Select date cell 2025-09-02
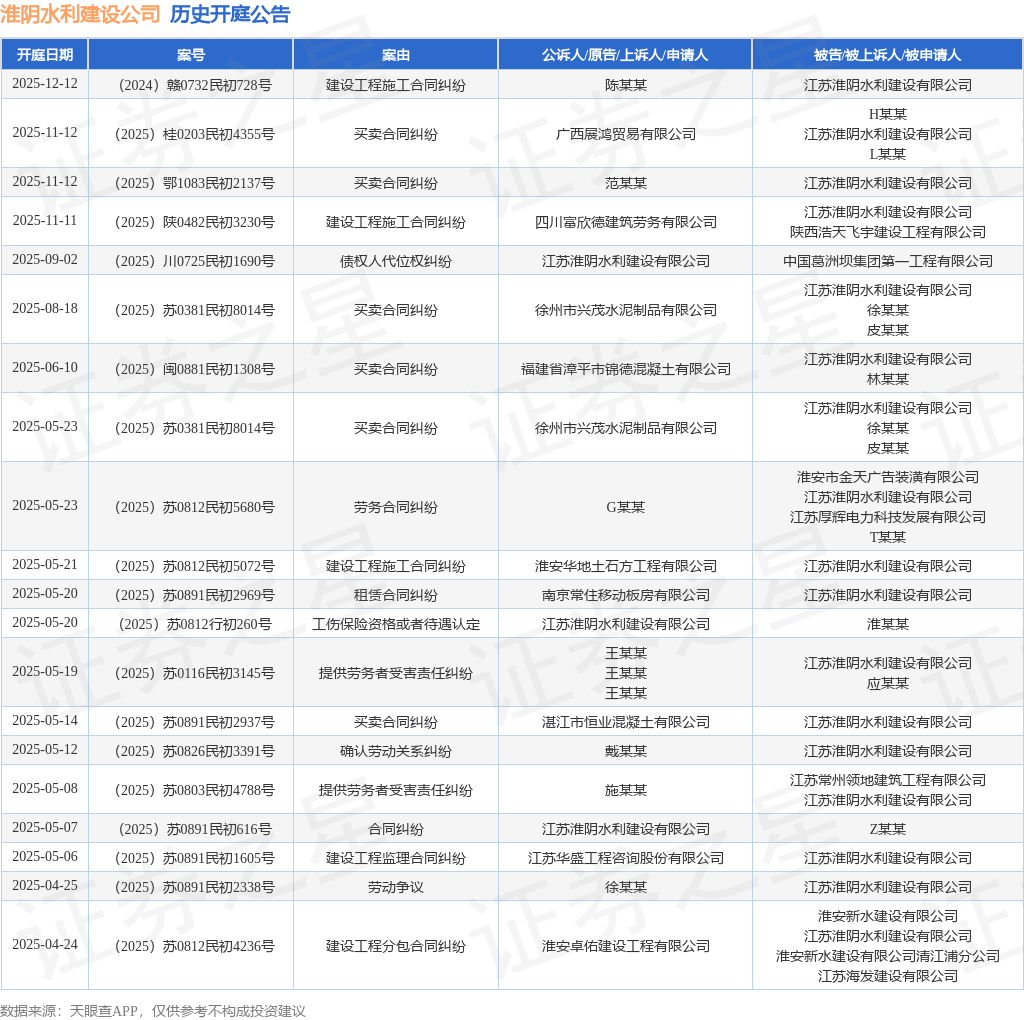 click(x=44, y=260)
